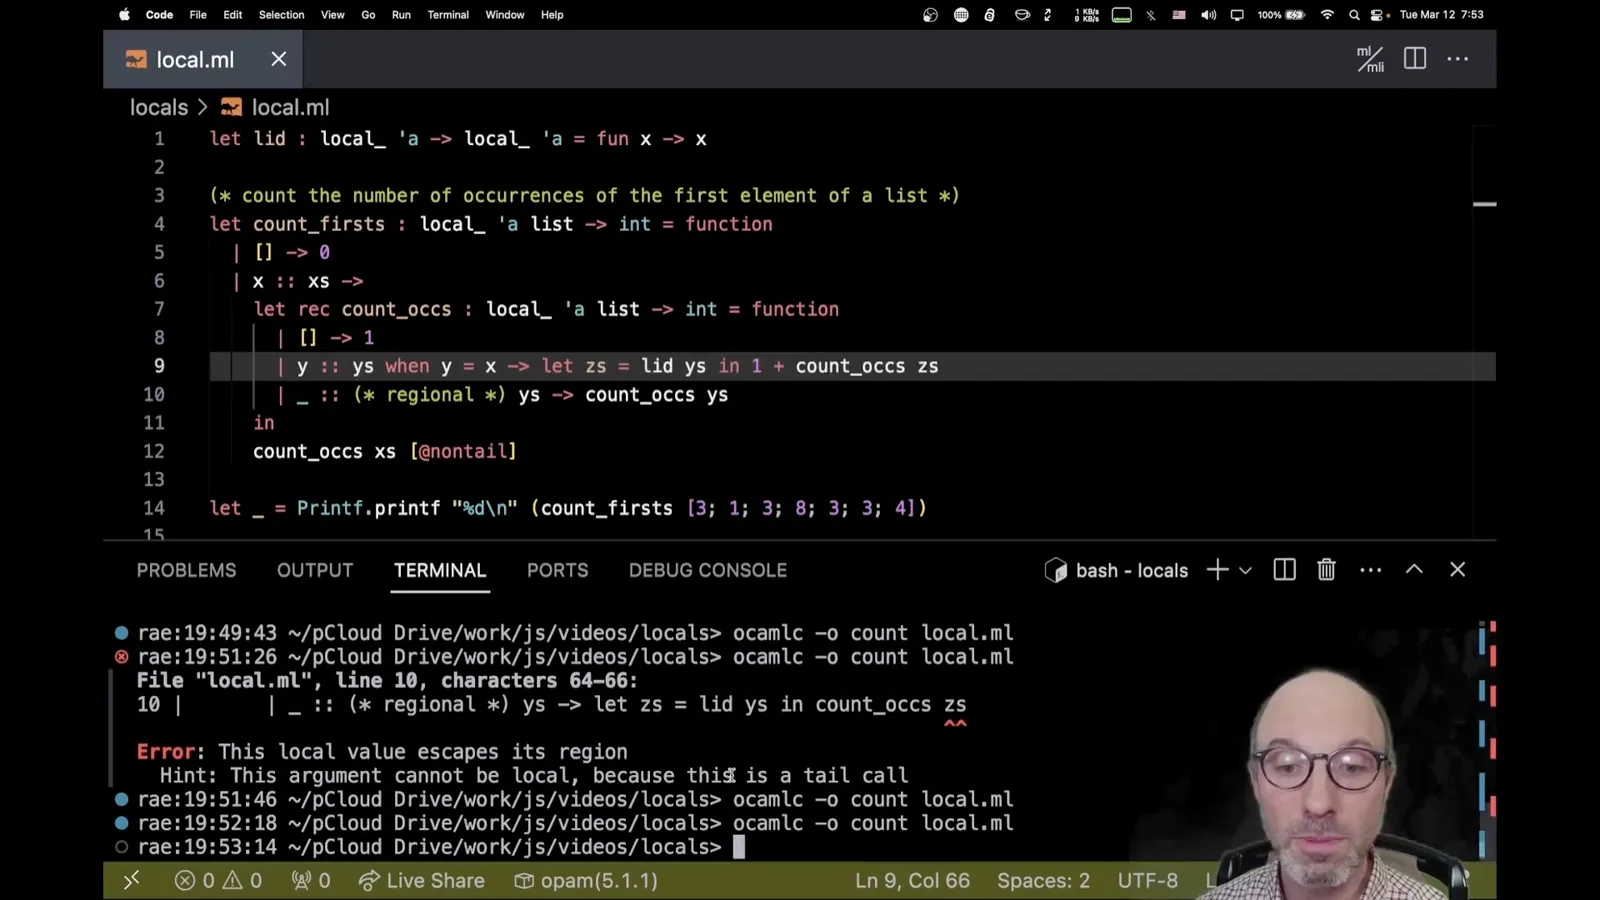Open remote window status bar icon

tap(131, 880)
